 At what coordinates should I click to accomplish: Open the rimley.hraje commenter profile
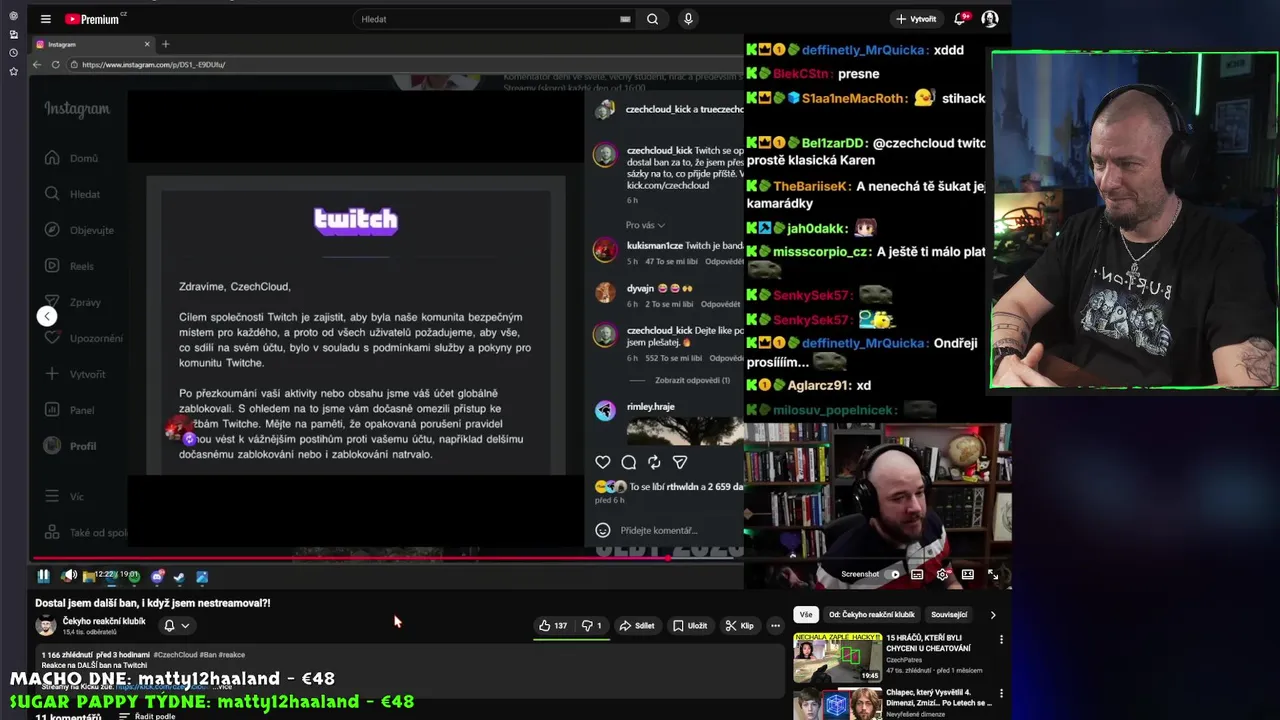point(651,407)
